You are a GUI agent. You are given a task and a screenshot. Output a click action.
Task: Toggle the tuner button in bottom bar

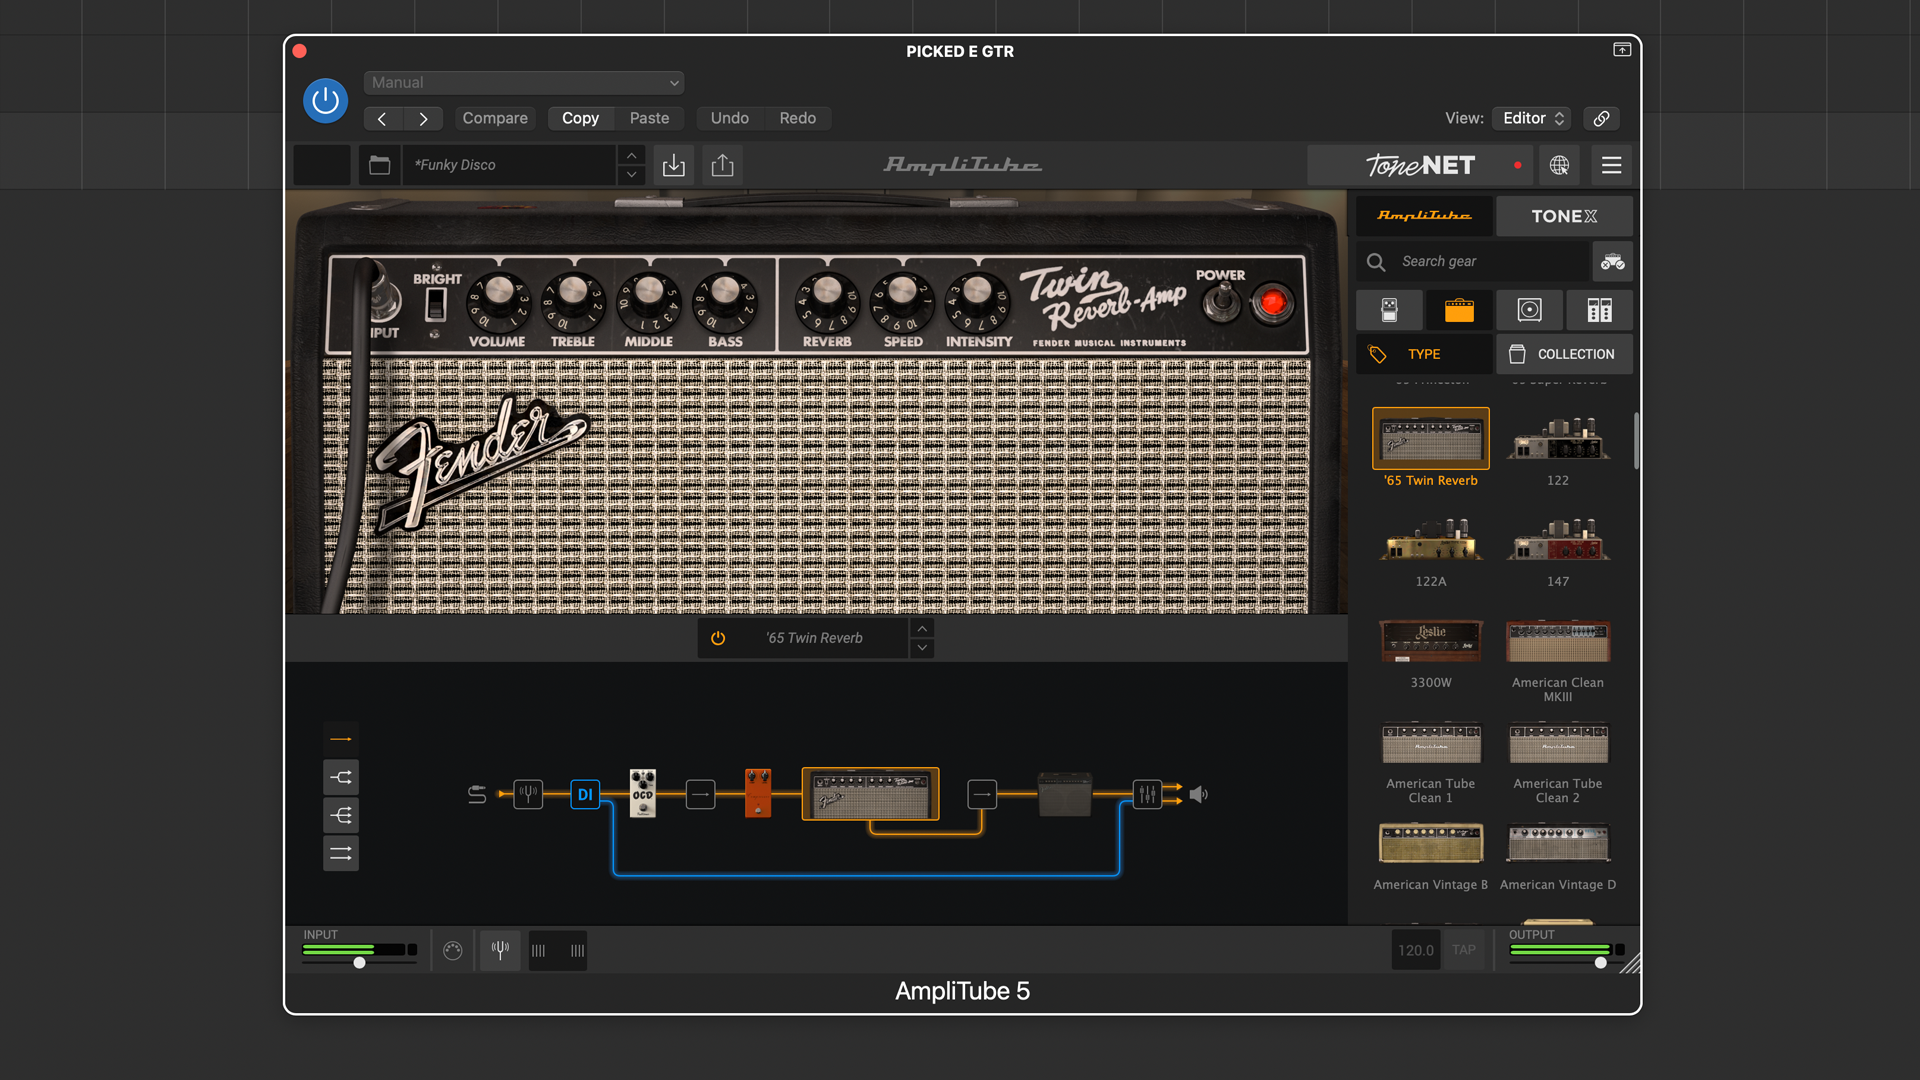500,950
